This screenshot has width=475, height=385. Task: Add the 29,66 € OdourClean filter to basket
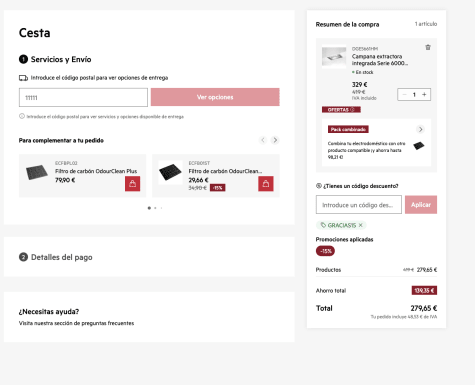point(266,184)
